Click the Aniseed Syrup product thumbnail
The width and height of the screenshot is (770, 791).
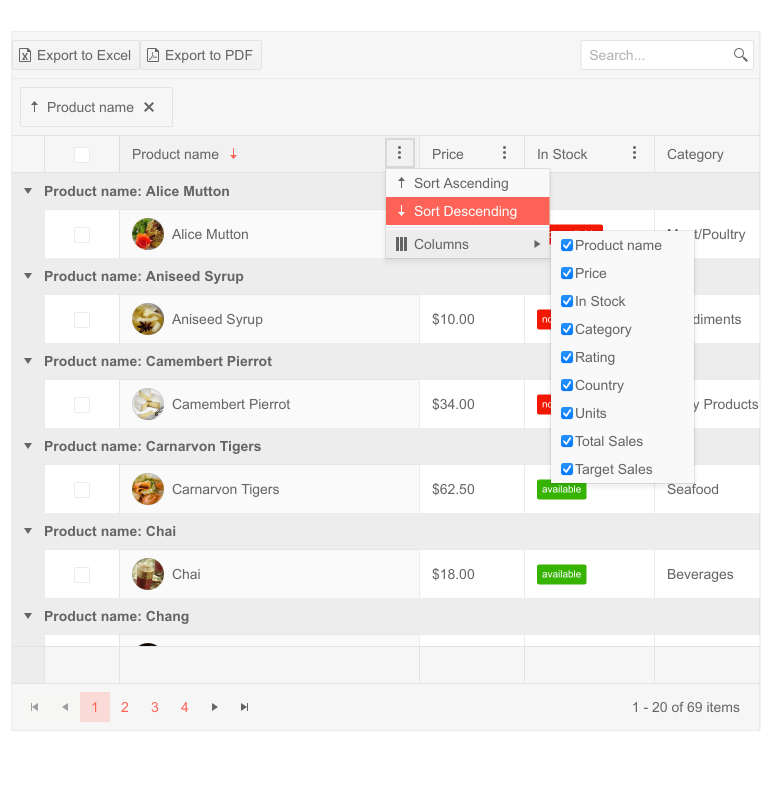point(148,319)
